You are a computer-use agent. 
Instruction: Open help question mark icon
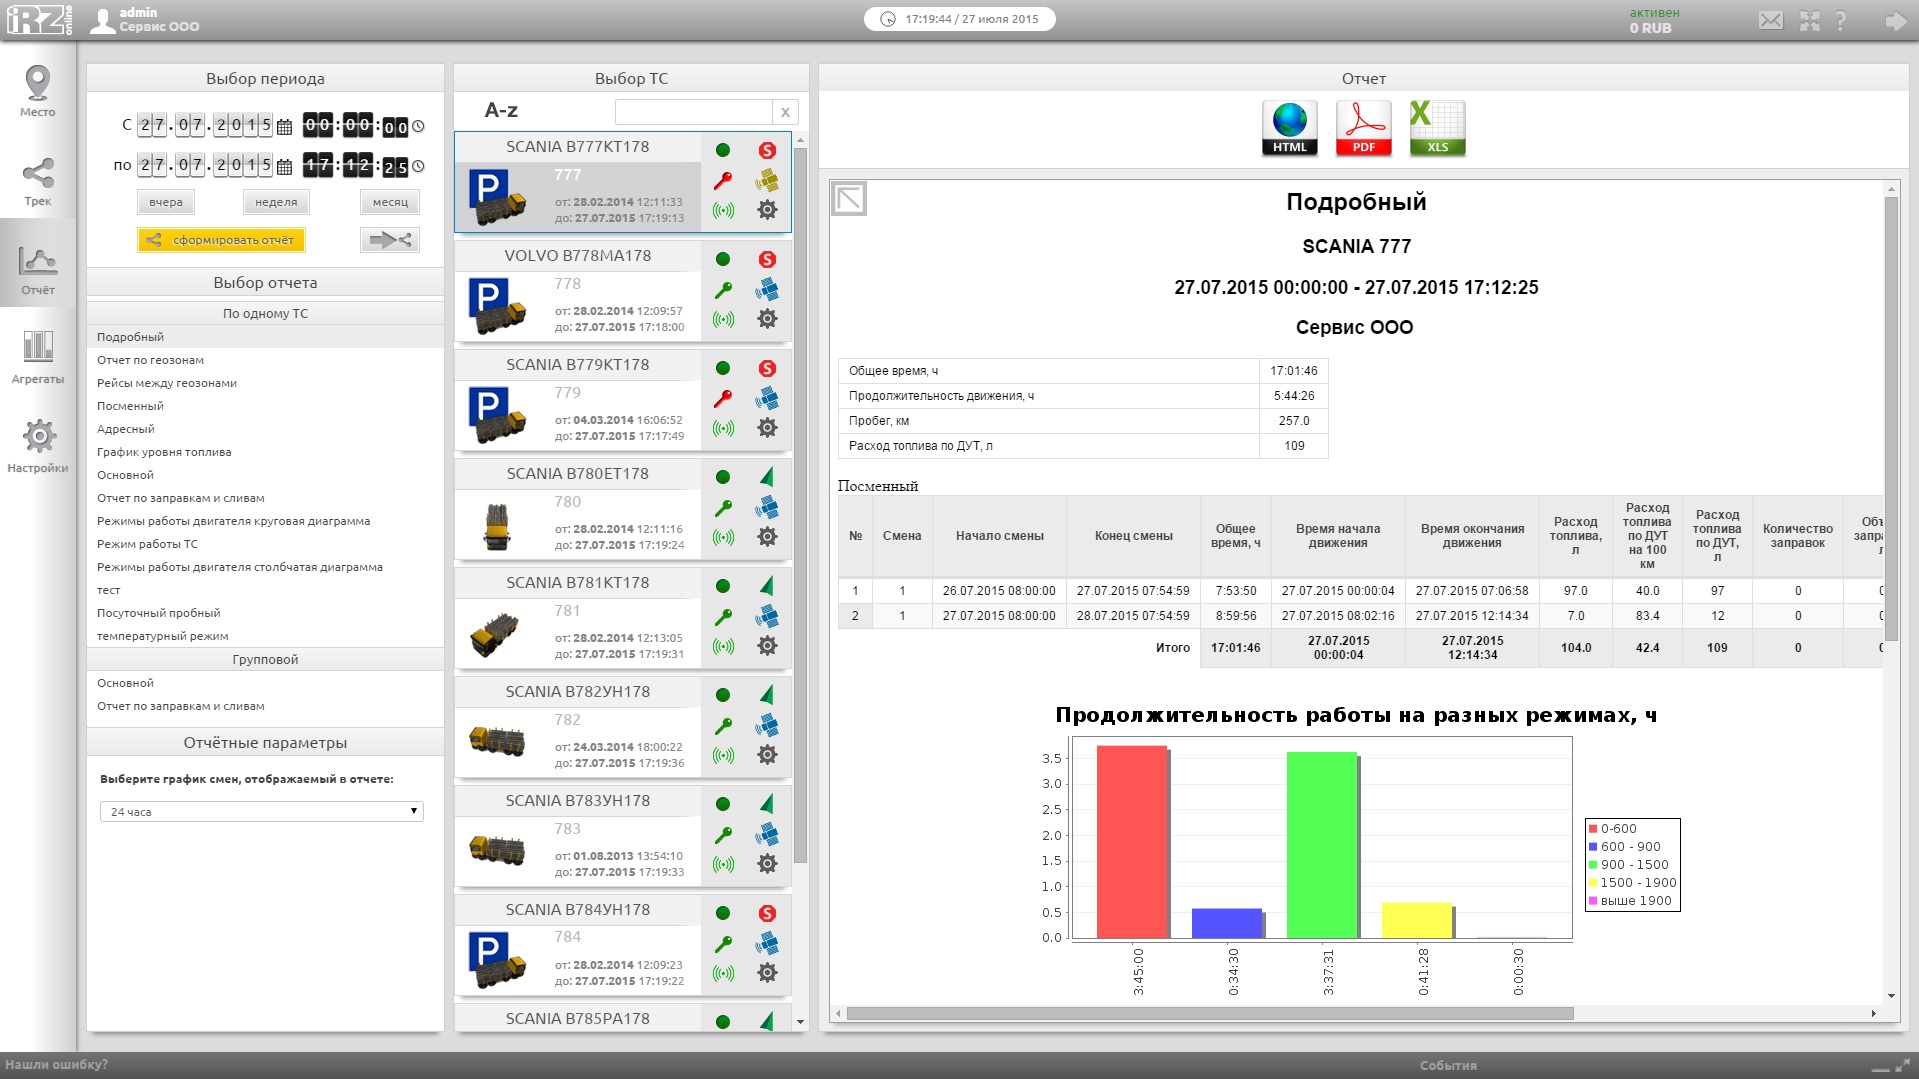[x=1841, y=20]
